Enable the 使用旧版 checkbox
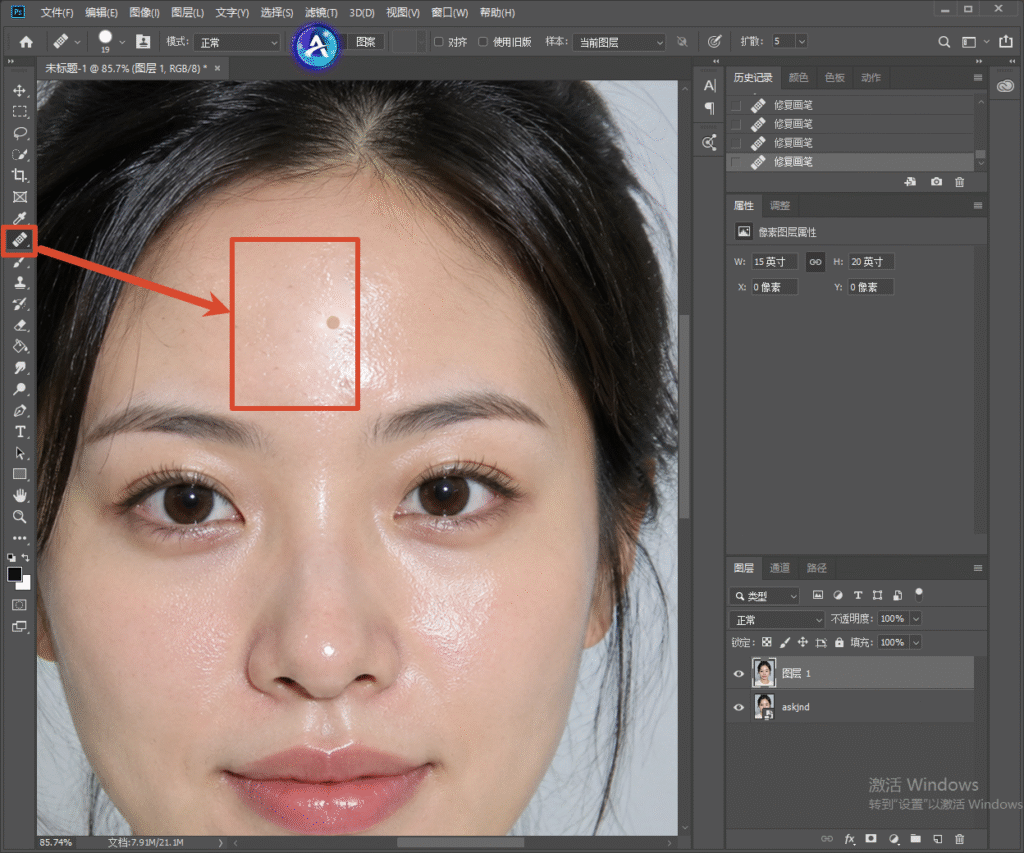The width and height of the screenshot is (1024, 853). coord(483,42)
